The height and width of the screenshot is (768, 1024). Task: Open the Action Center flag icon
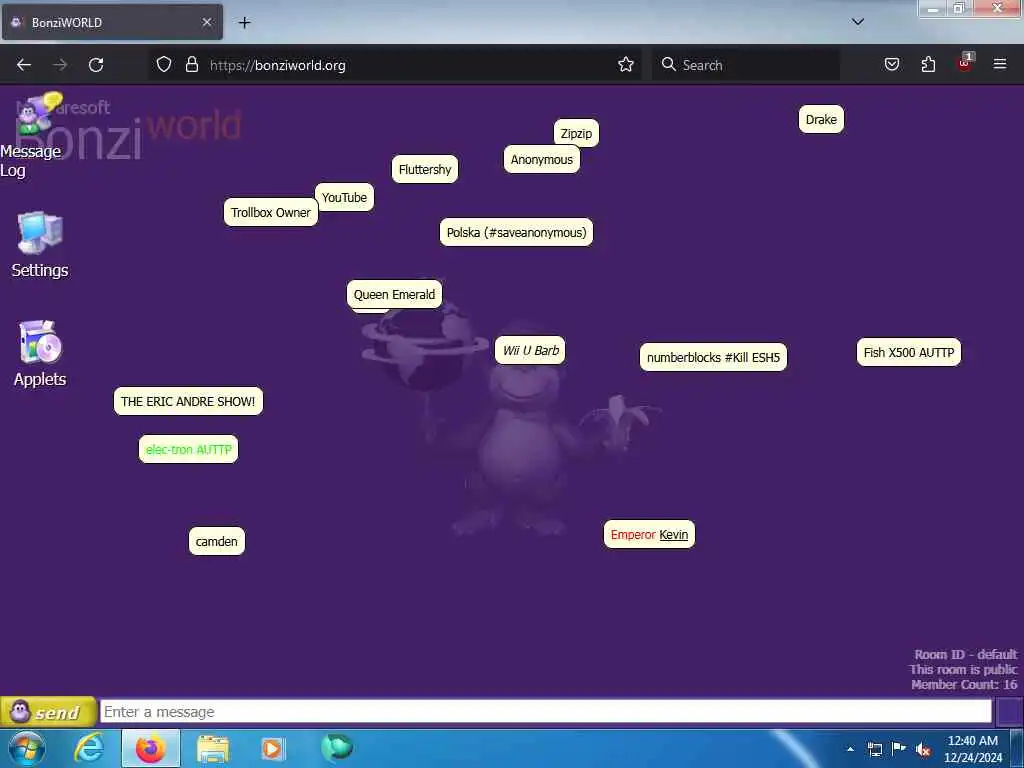coord(899,748)
